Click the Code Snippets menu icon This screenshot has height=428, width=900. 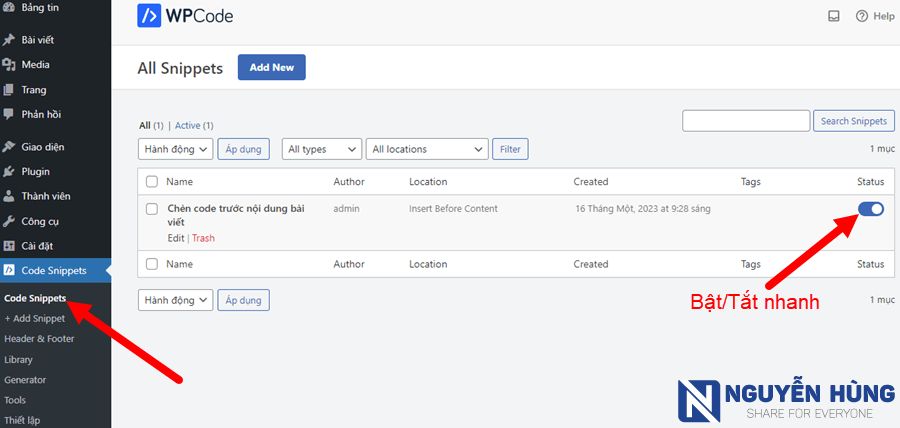(9, 271)
